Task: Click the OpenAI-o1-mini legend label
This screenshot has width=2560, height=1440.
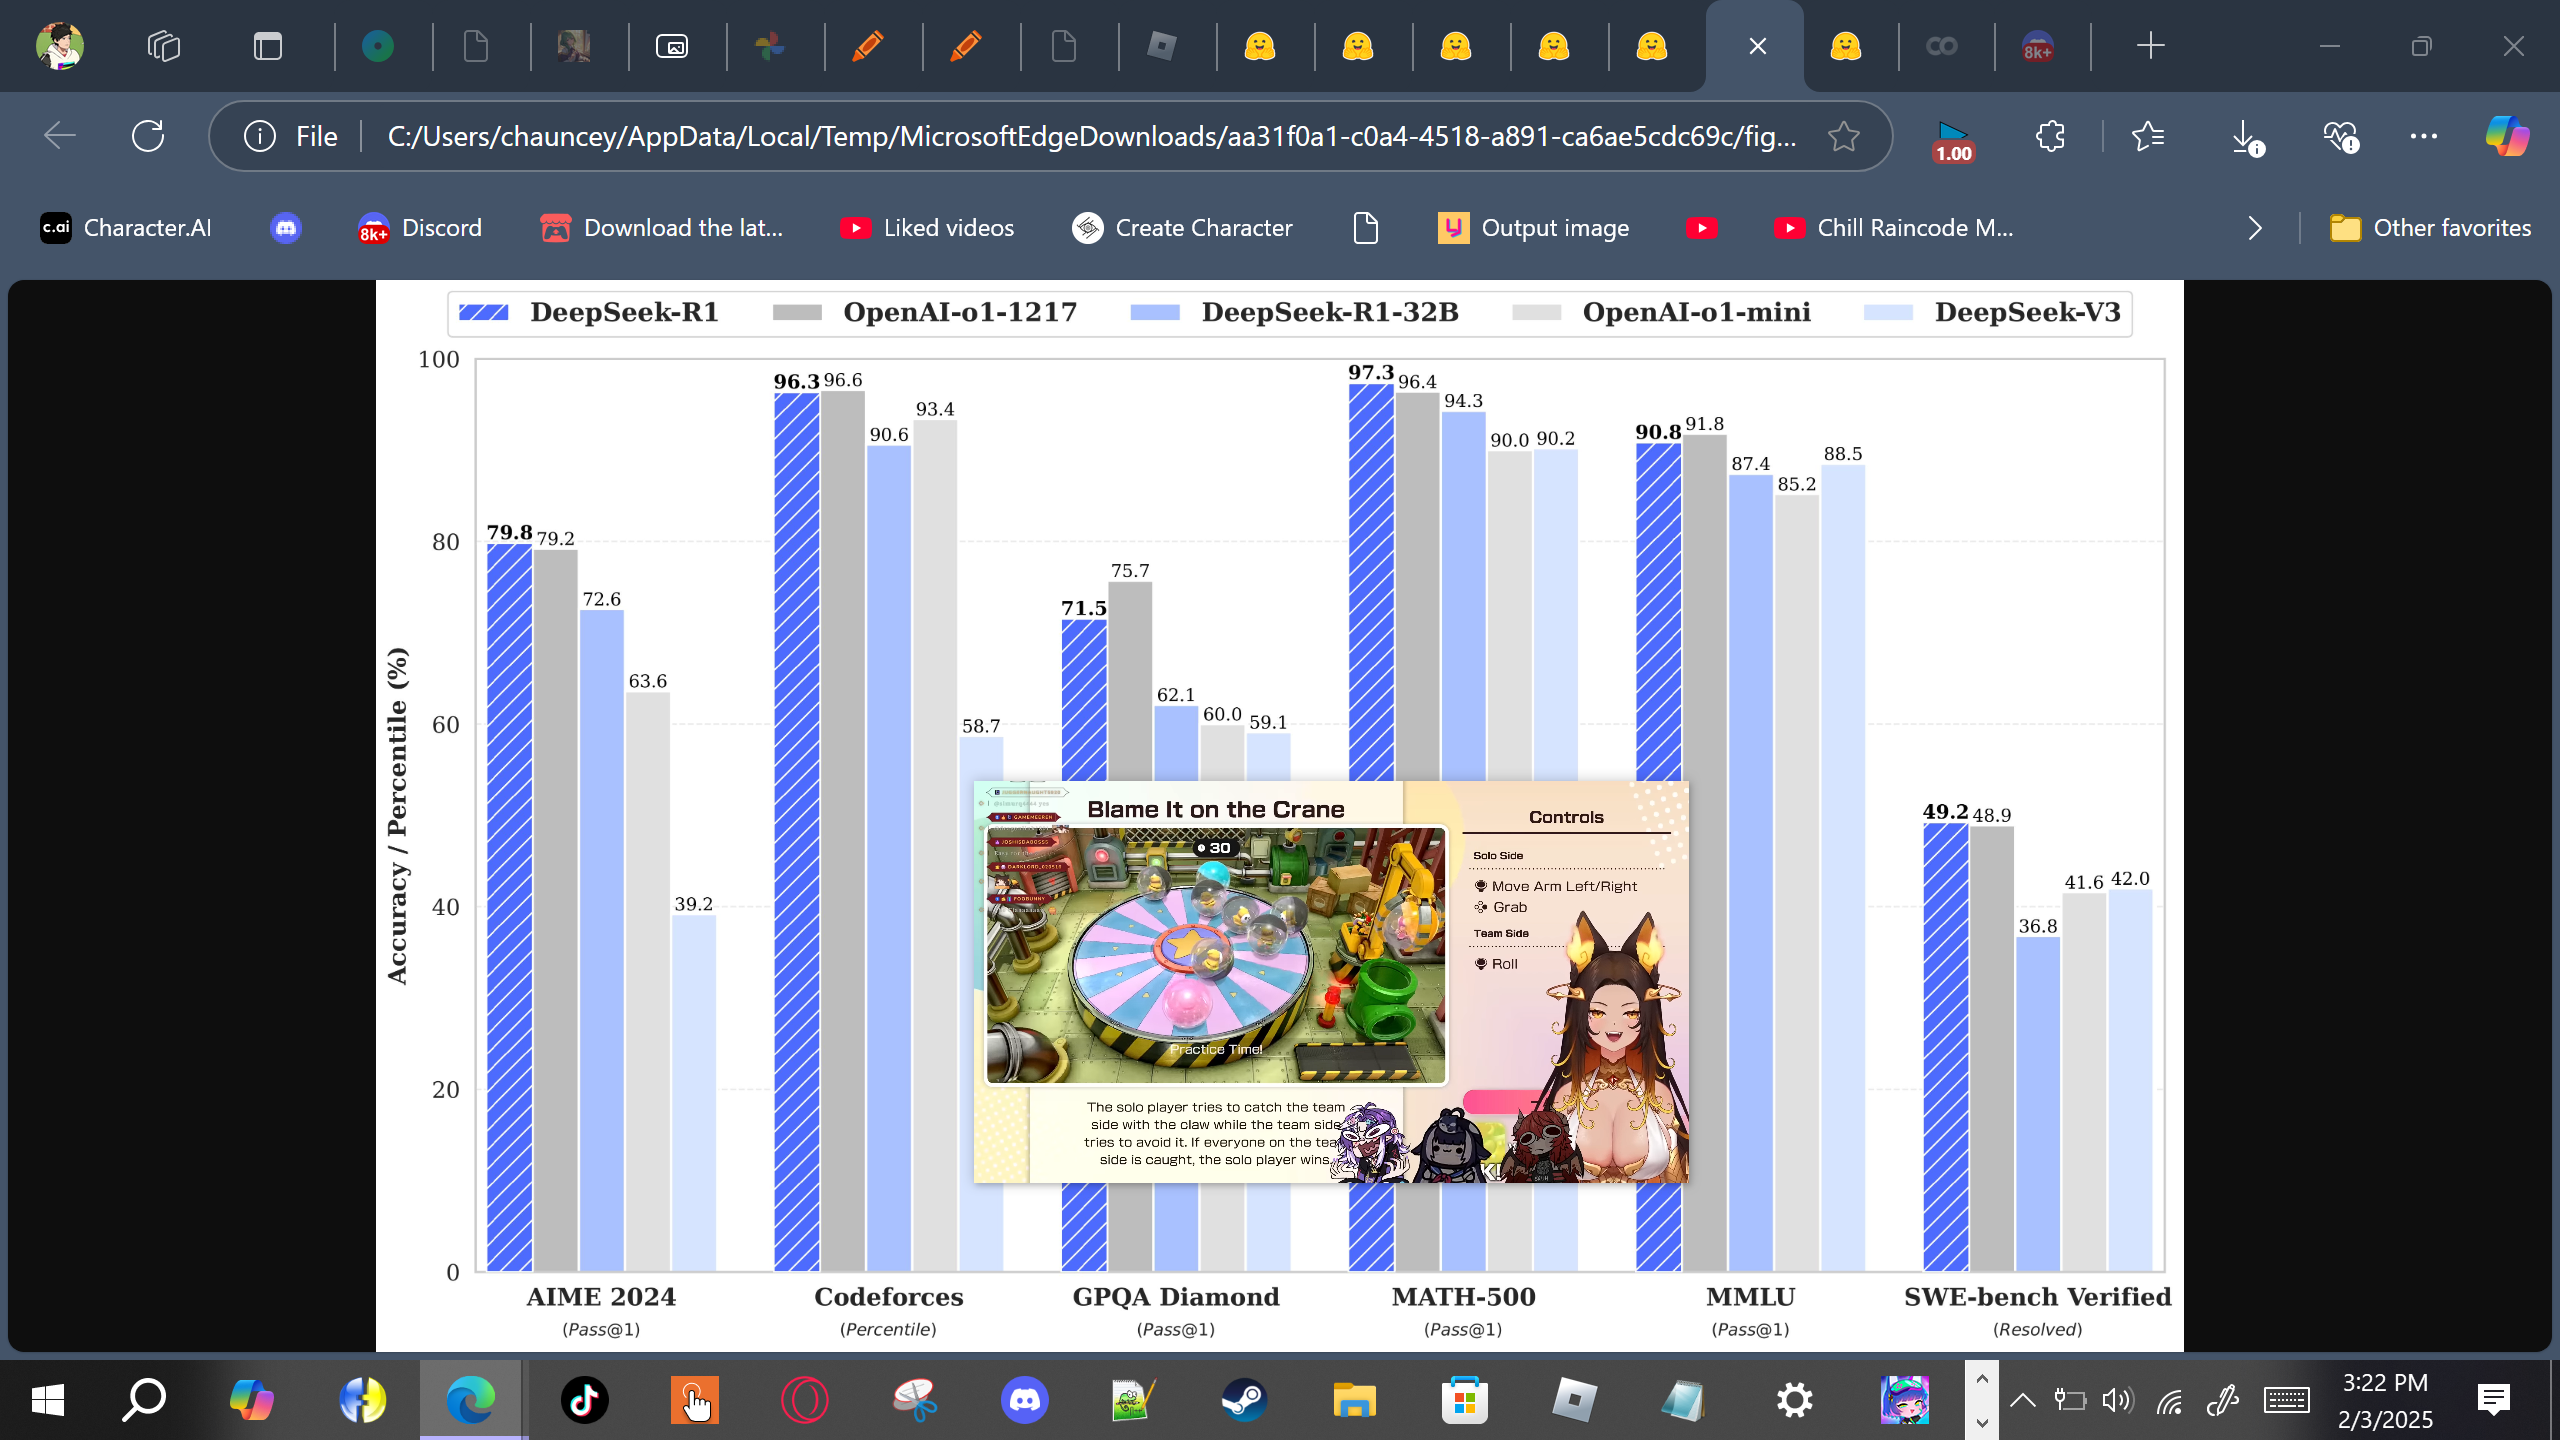Action: coord(1696,312)
